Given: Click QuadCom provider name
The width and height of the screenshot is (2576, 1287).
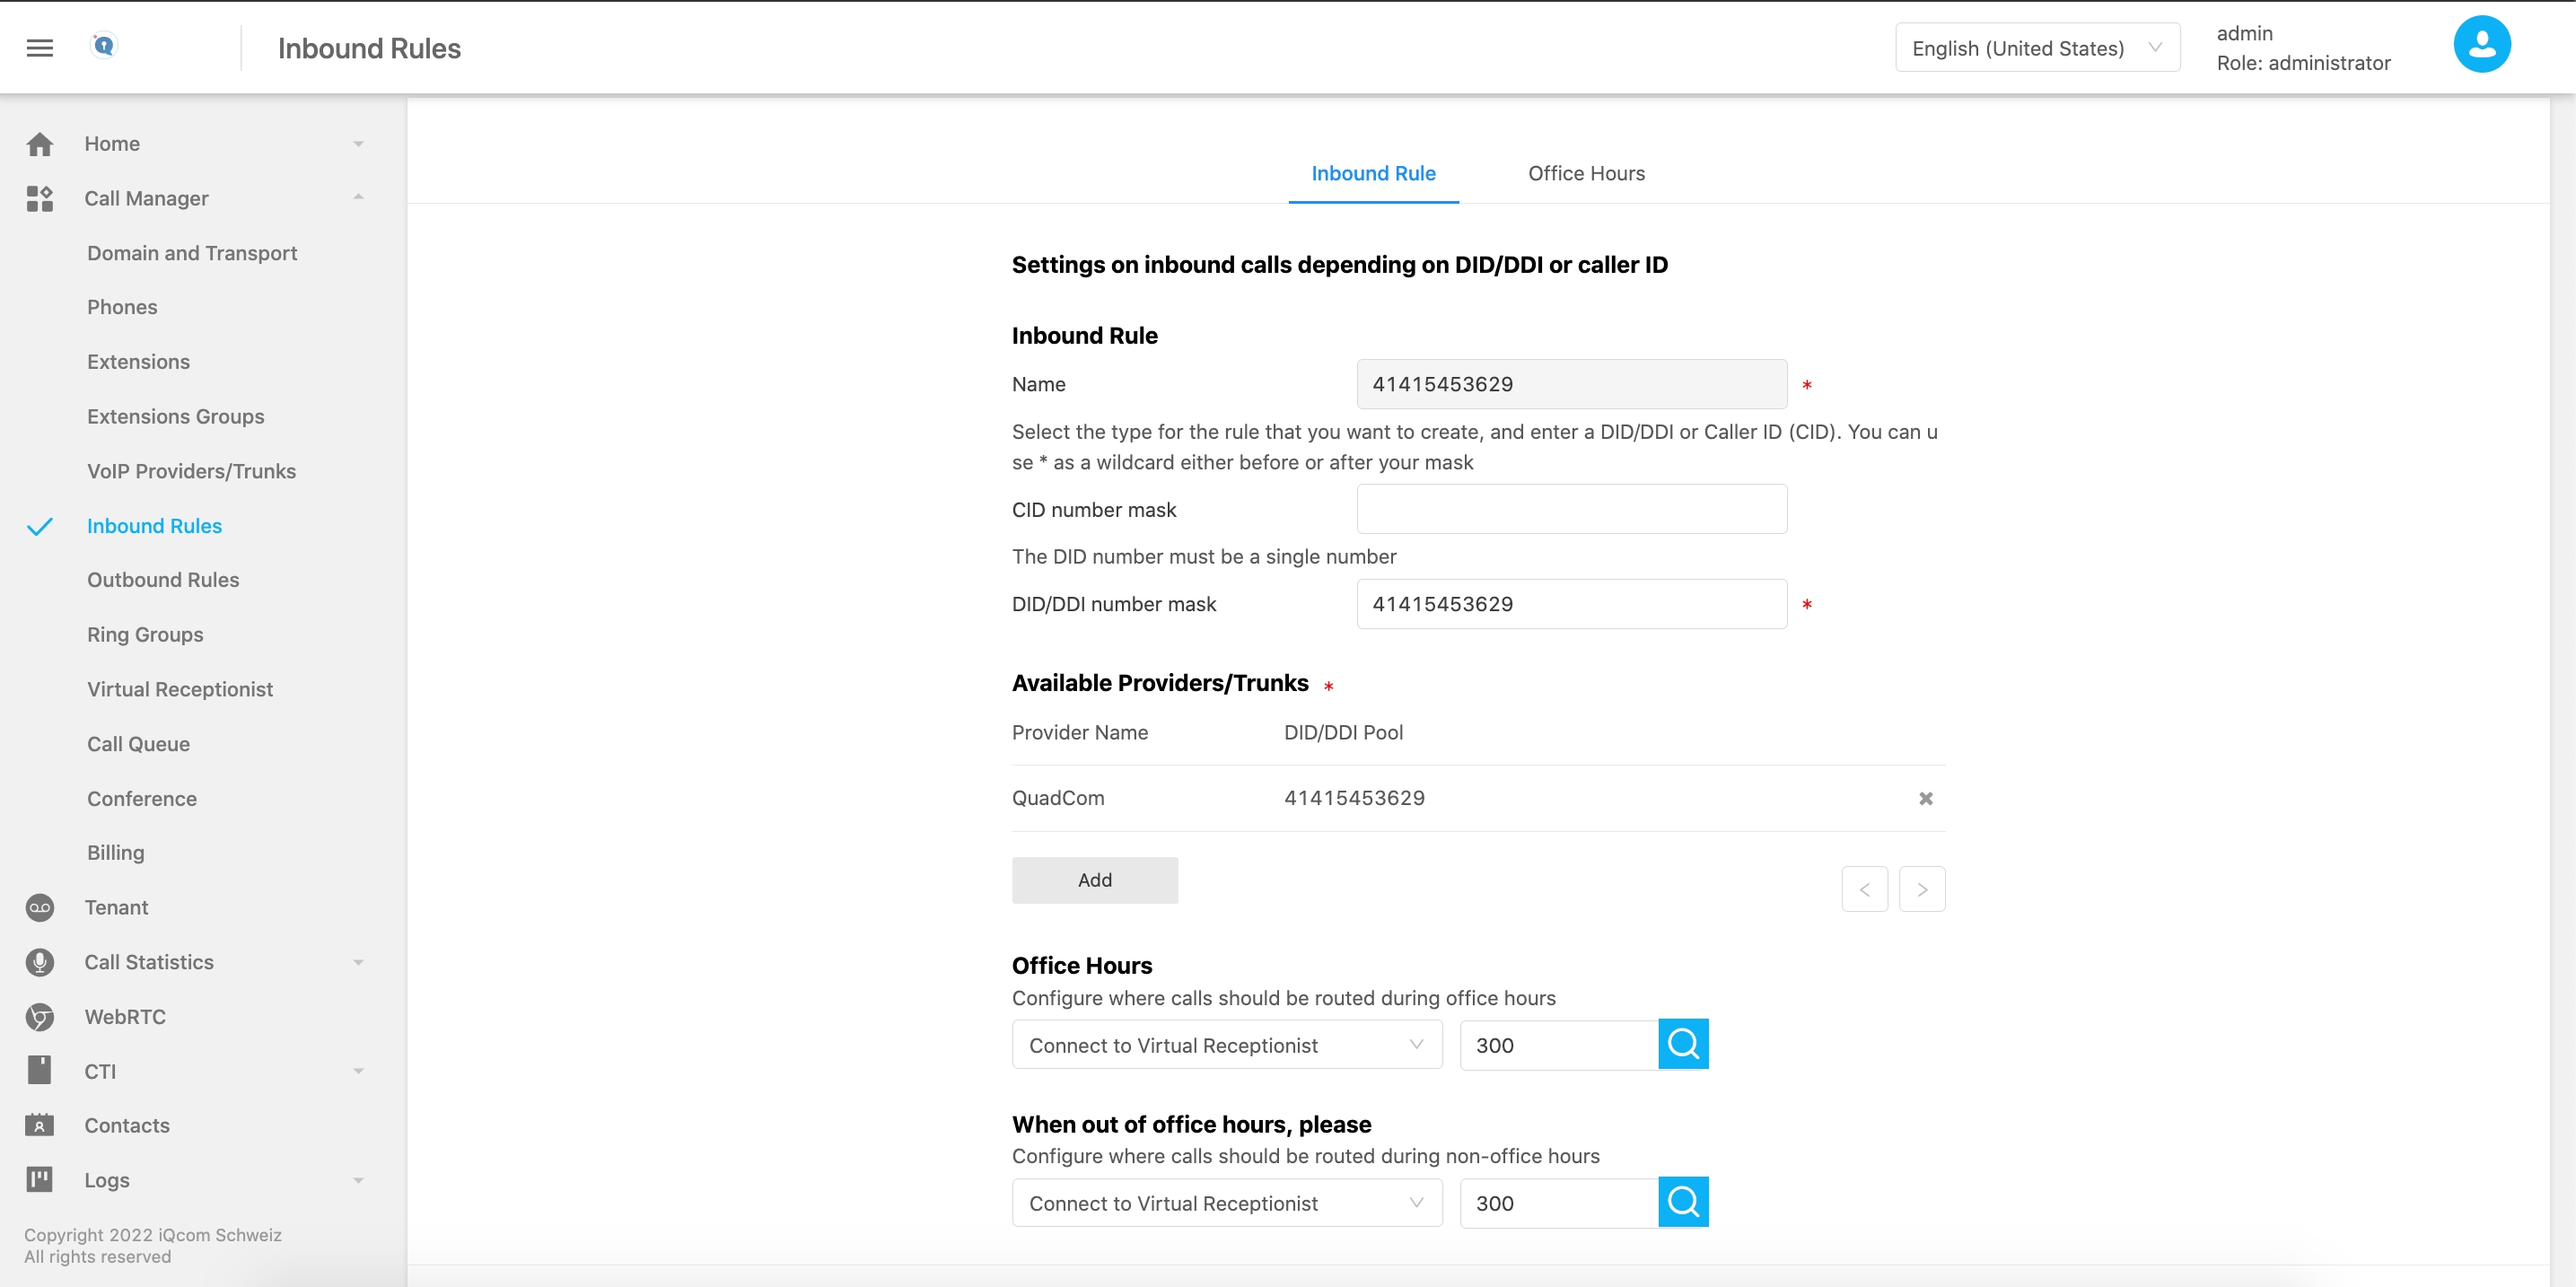Looking at the screenshot, I should point(1058,798).
